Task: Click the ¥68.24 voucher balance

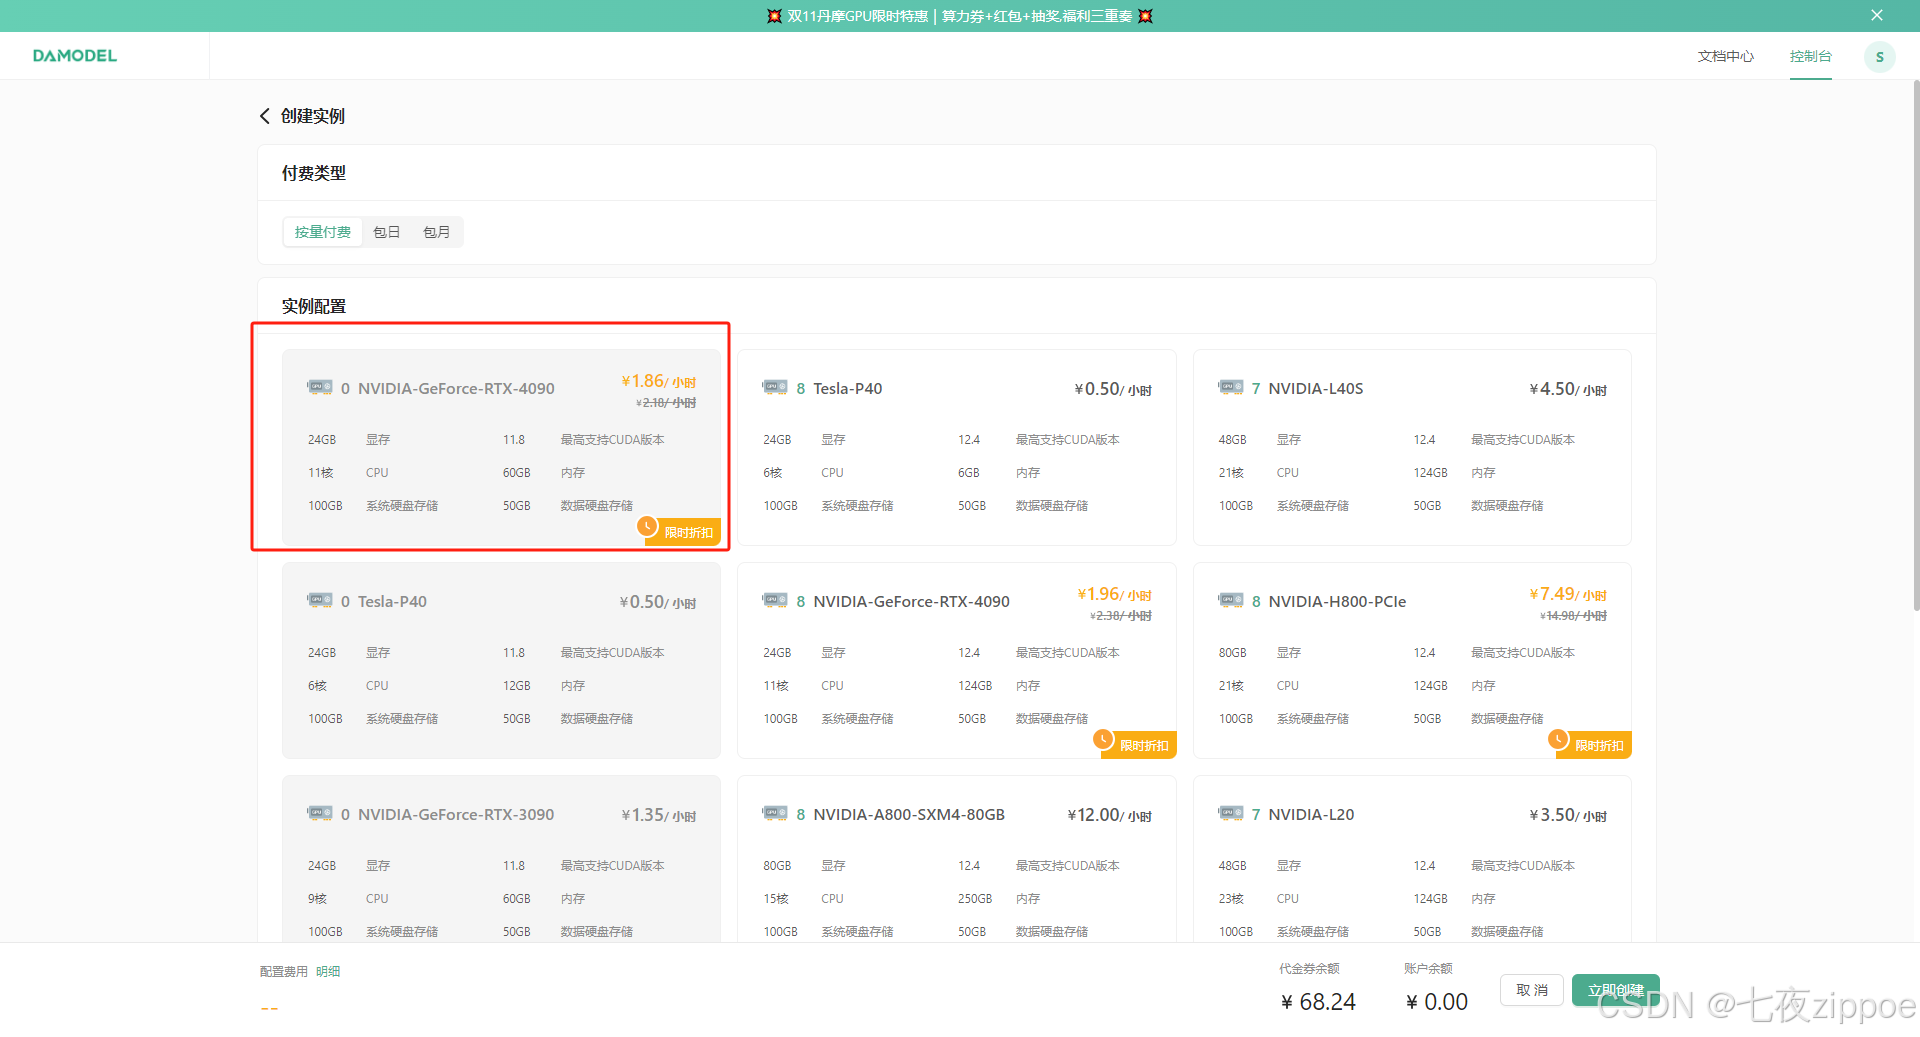Action: point(1318,1002)
